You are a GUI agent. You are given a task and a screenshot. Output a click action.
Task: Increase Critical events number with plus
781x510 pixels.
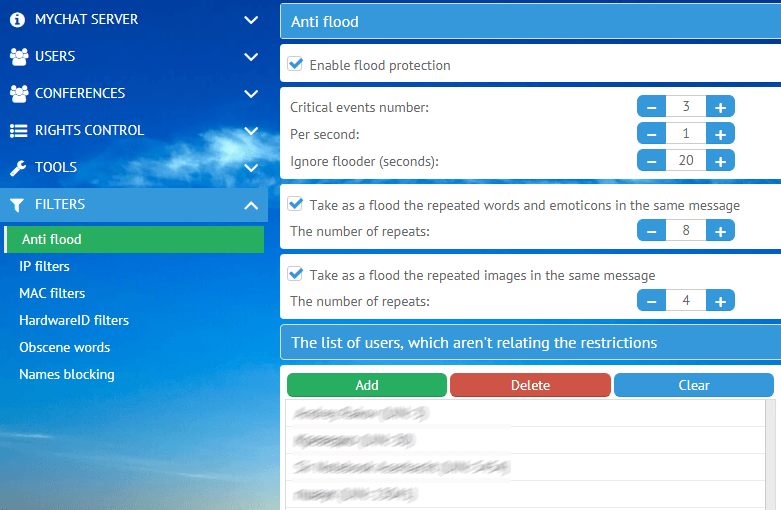point(720,107)
